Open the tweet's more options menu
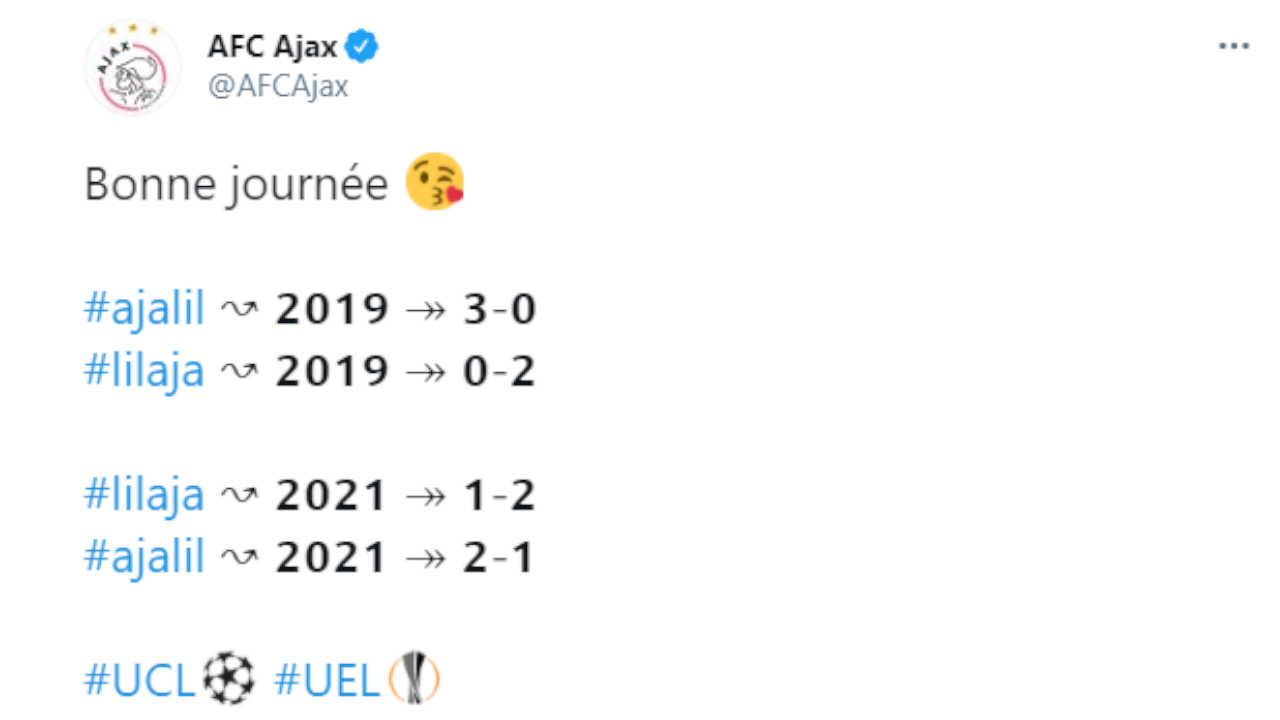The width and height of the screenshot is (1280, 720). [1234, 47]
